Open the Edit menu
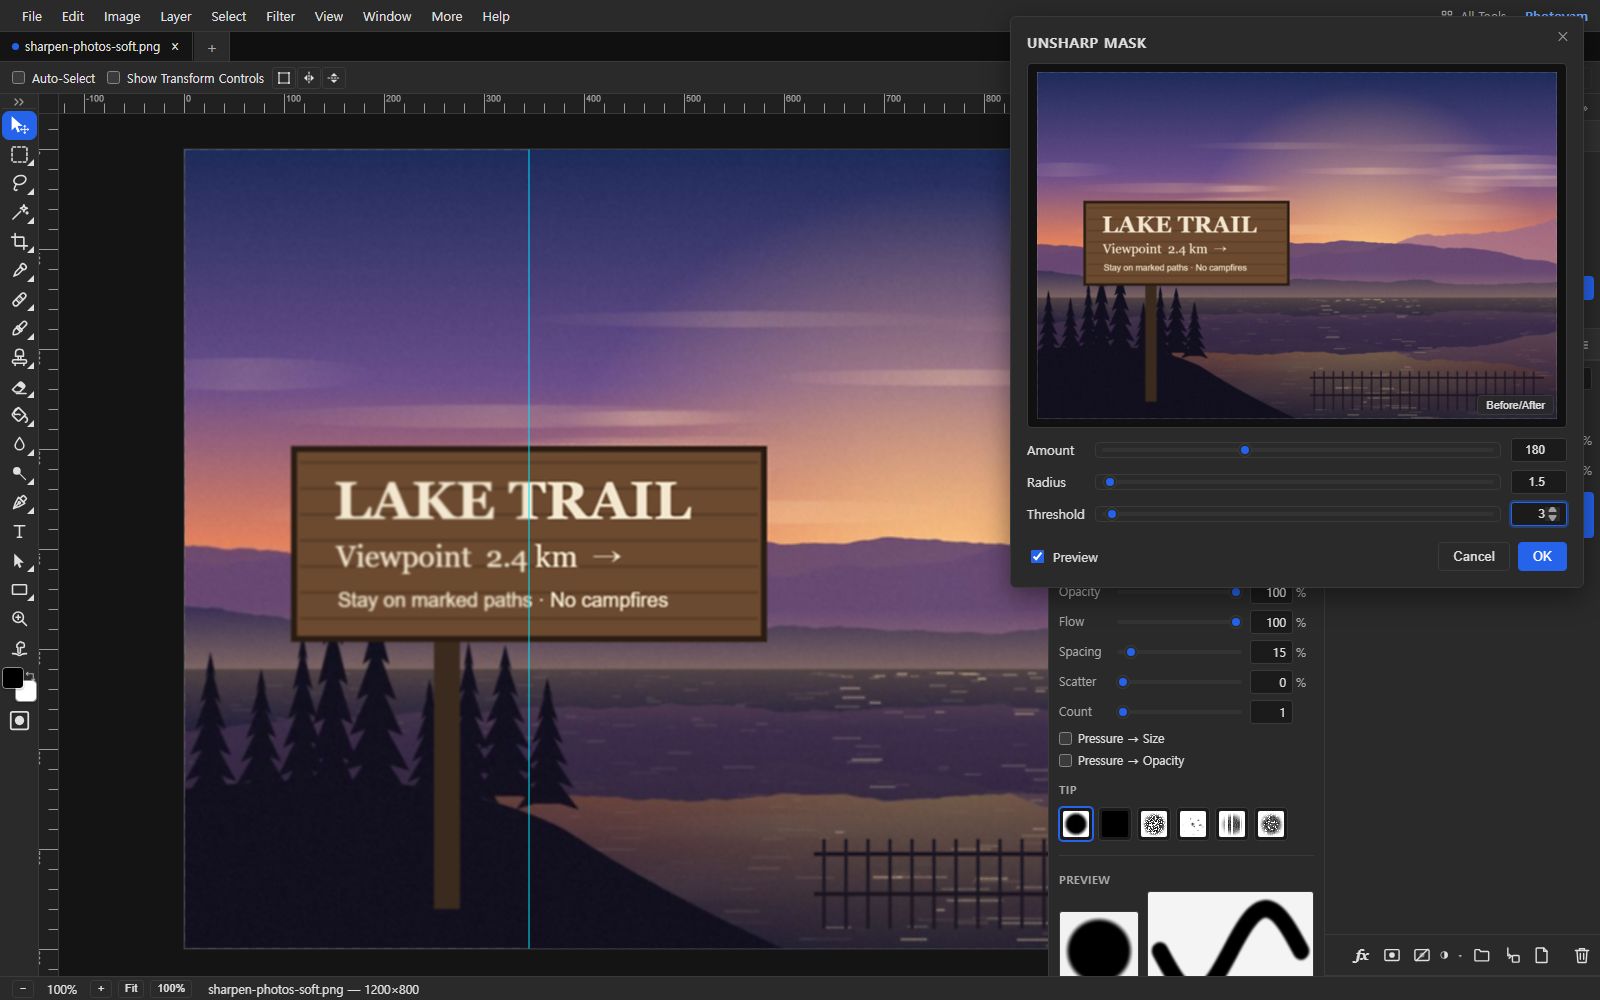This screenshot has height=1000, width=1600. pos(73,16)
